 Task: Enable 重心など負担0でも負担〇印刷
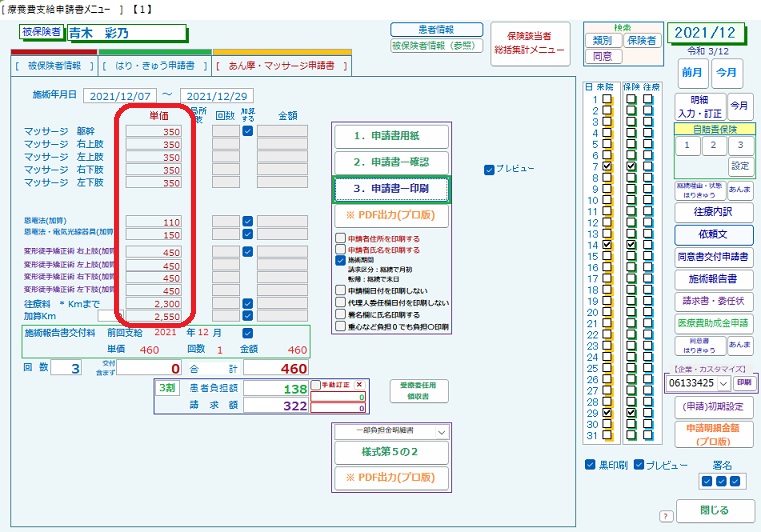pyautogui.click(x=340, y=326)
